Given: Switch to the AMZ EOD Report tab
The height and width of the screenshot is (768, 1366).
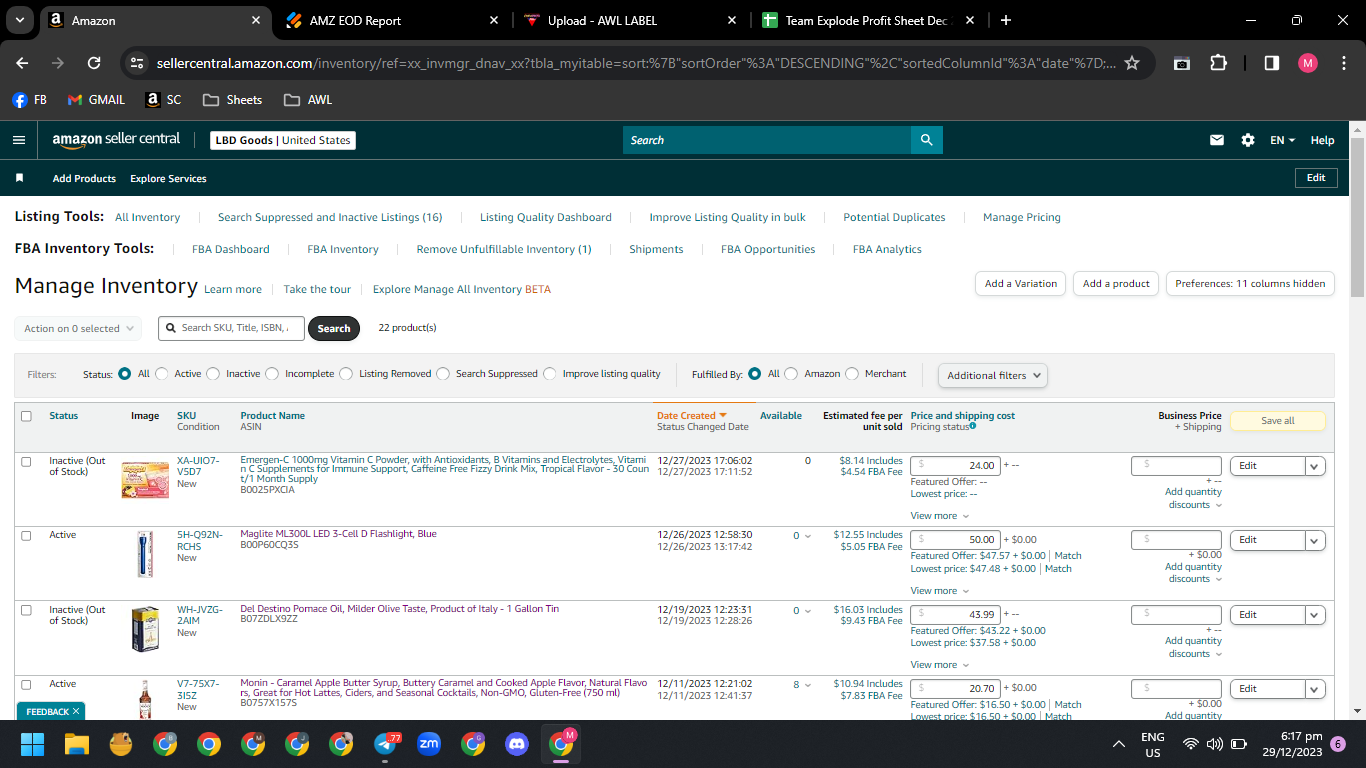Looking at the screenshot, I should [390, 20].
